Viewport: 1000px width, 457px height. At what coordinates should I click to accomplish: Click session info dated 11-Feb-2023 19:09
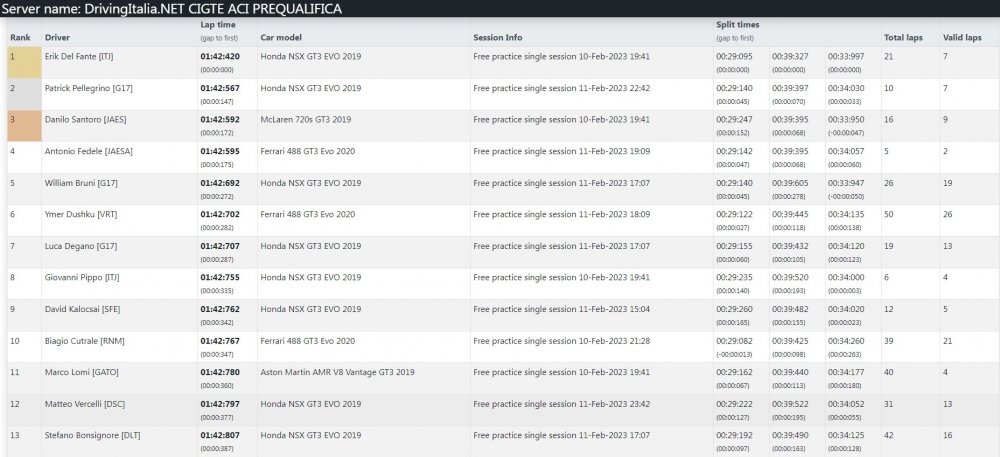pyautogui.click(x=562, y=152)
